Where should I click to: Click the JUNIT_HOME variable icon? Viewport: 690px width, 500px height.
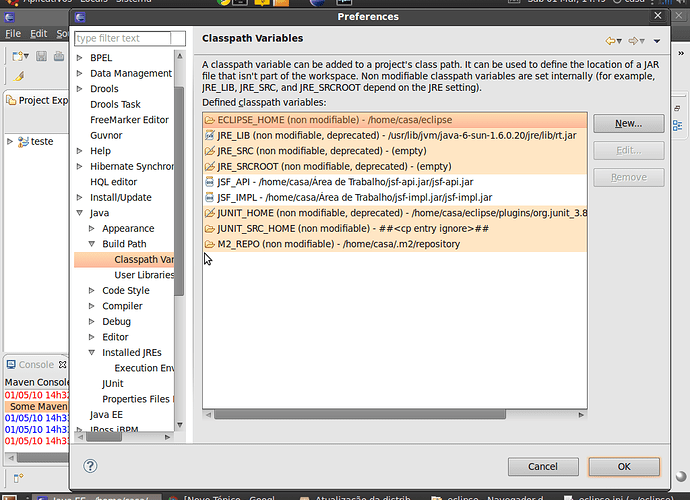click(210, 213)
